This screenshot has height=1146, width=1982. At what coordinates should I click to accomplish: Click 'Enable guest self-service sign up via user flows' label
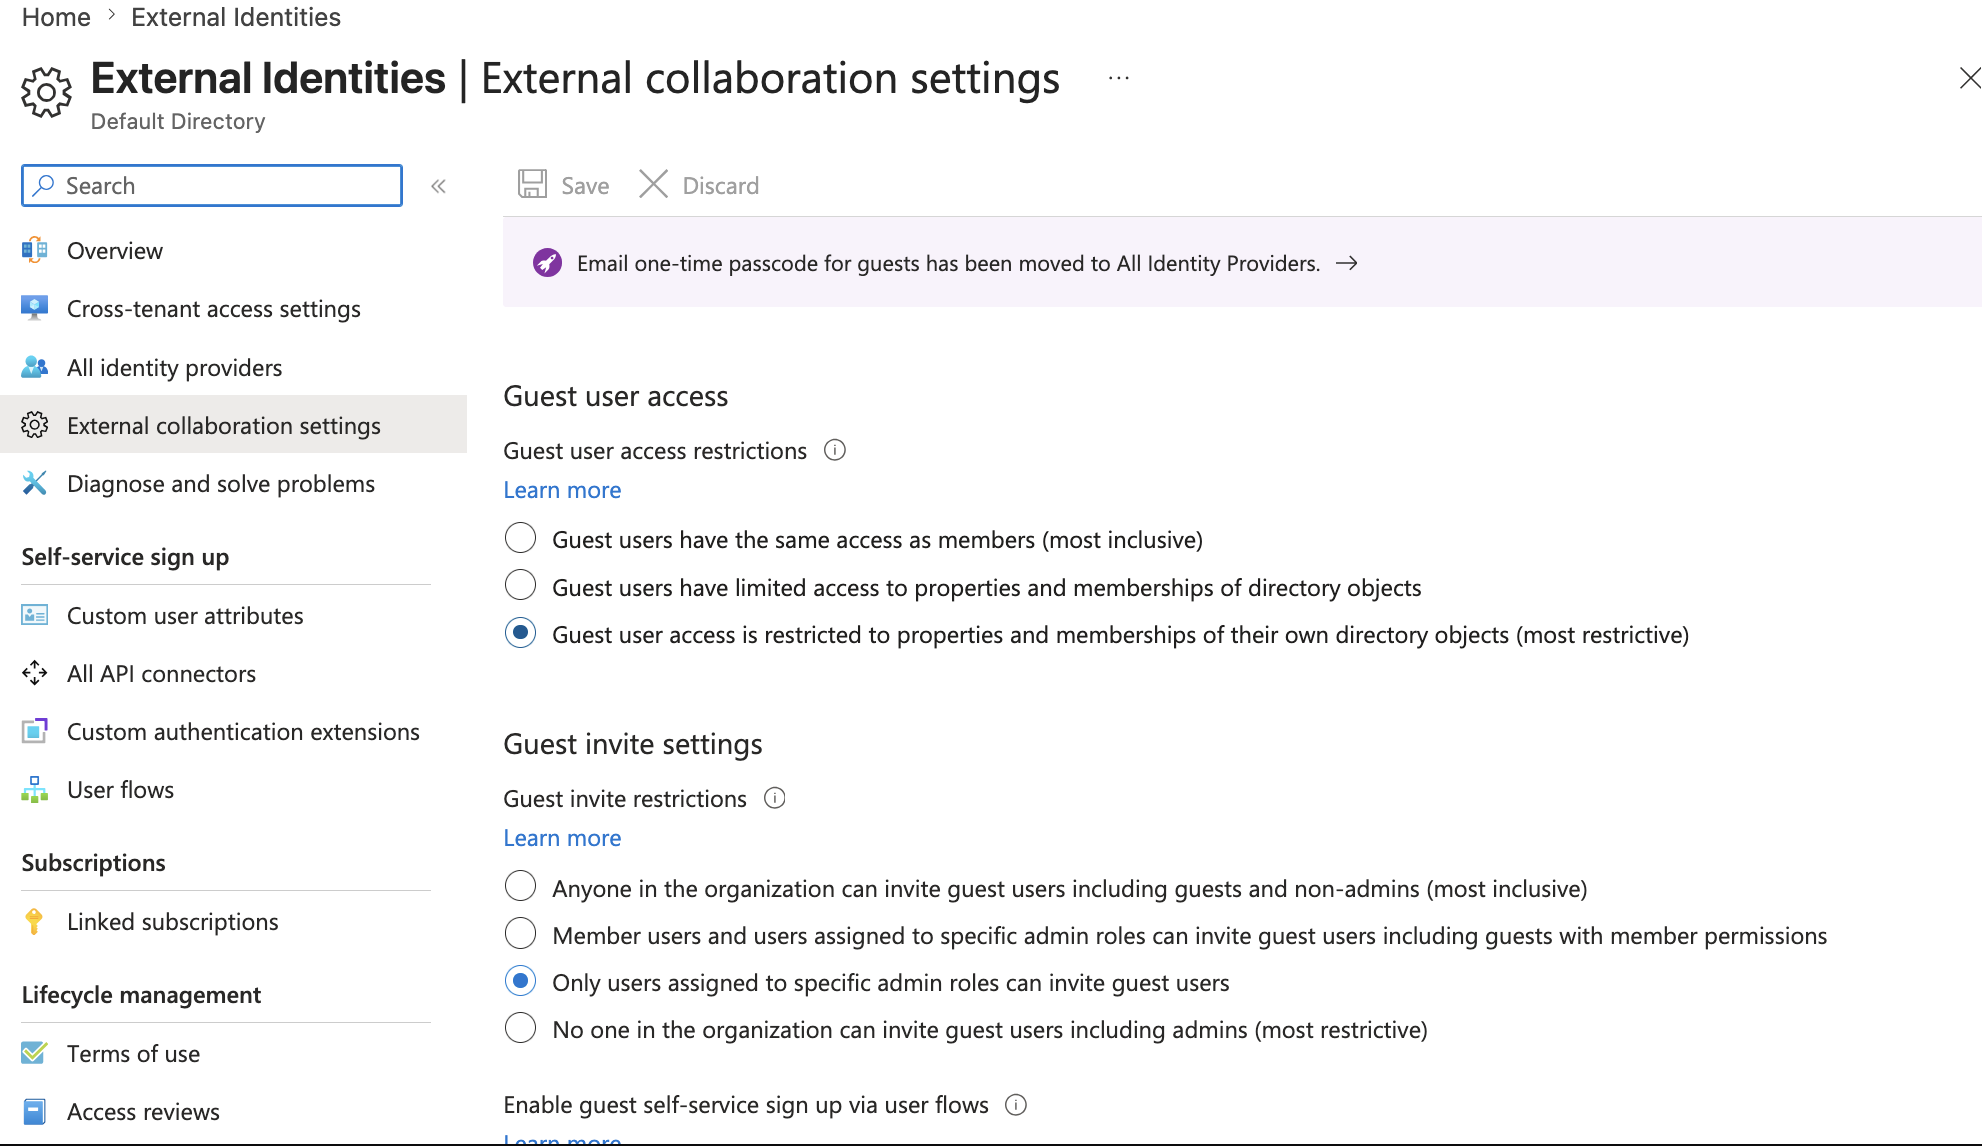click(746, 1104)
